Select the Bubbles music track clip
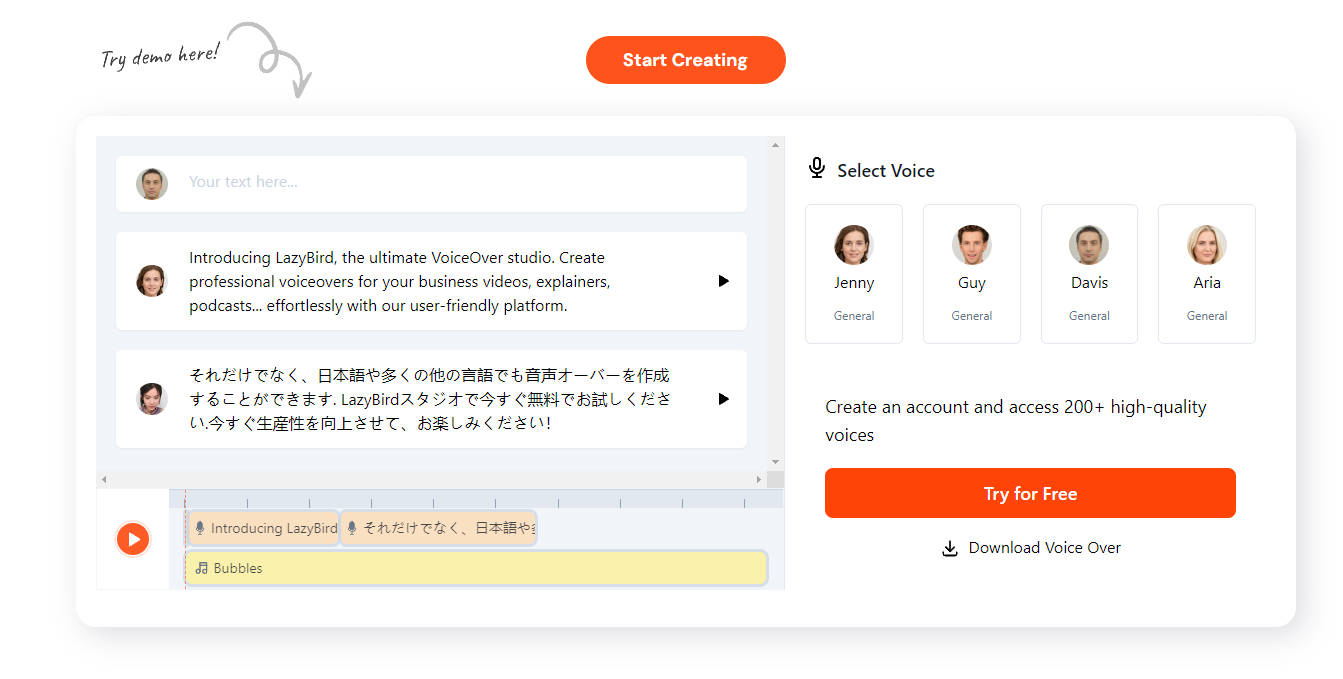This screenshot has height=679, width=1343. (x=475, y=568)
